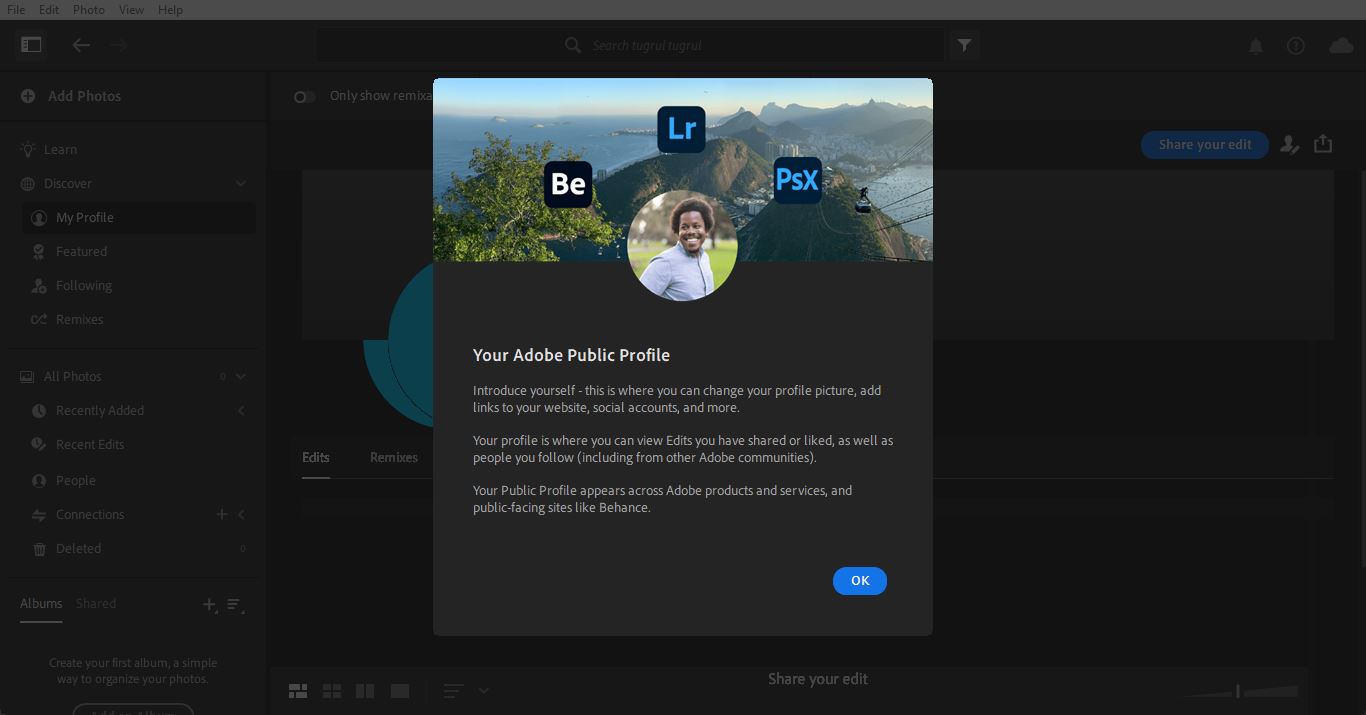Open the help question mark icon
The image size is (1366, 715).
1296,46
